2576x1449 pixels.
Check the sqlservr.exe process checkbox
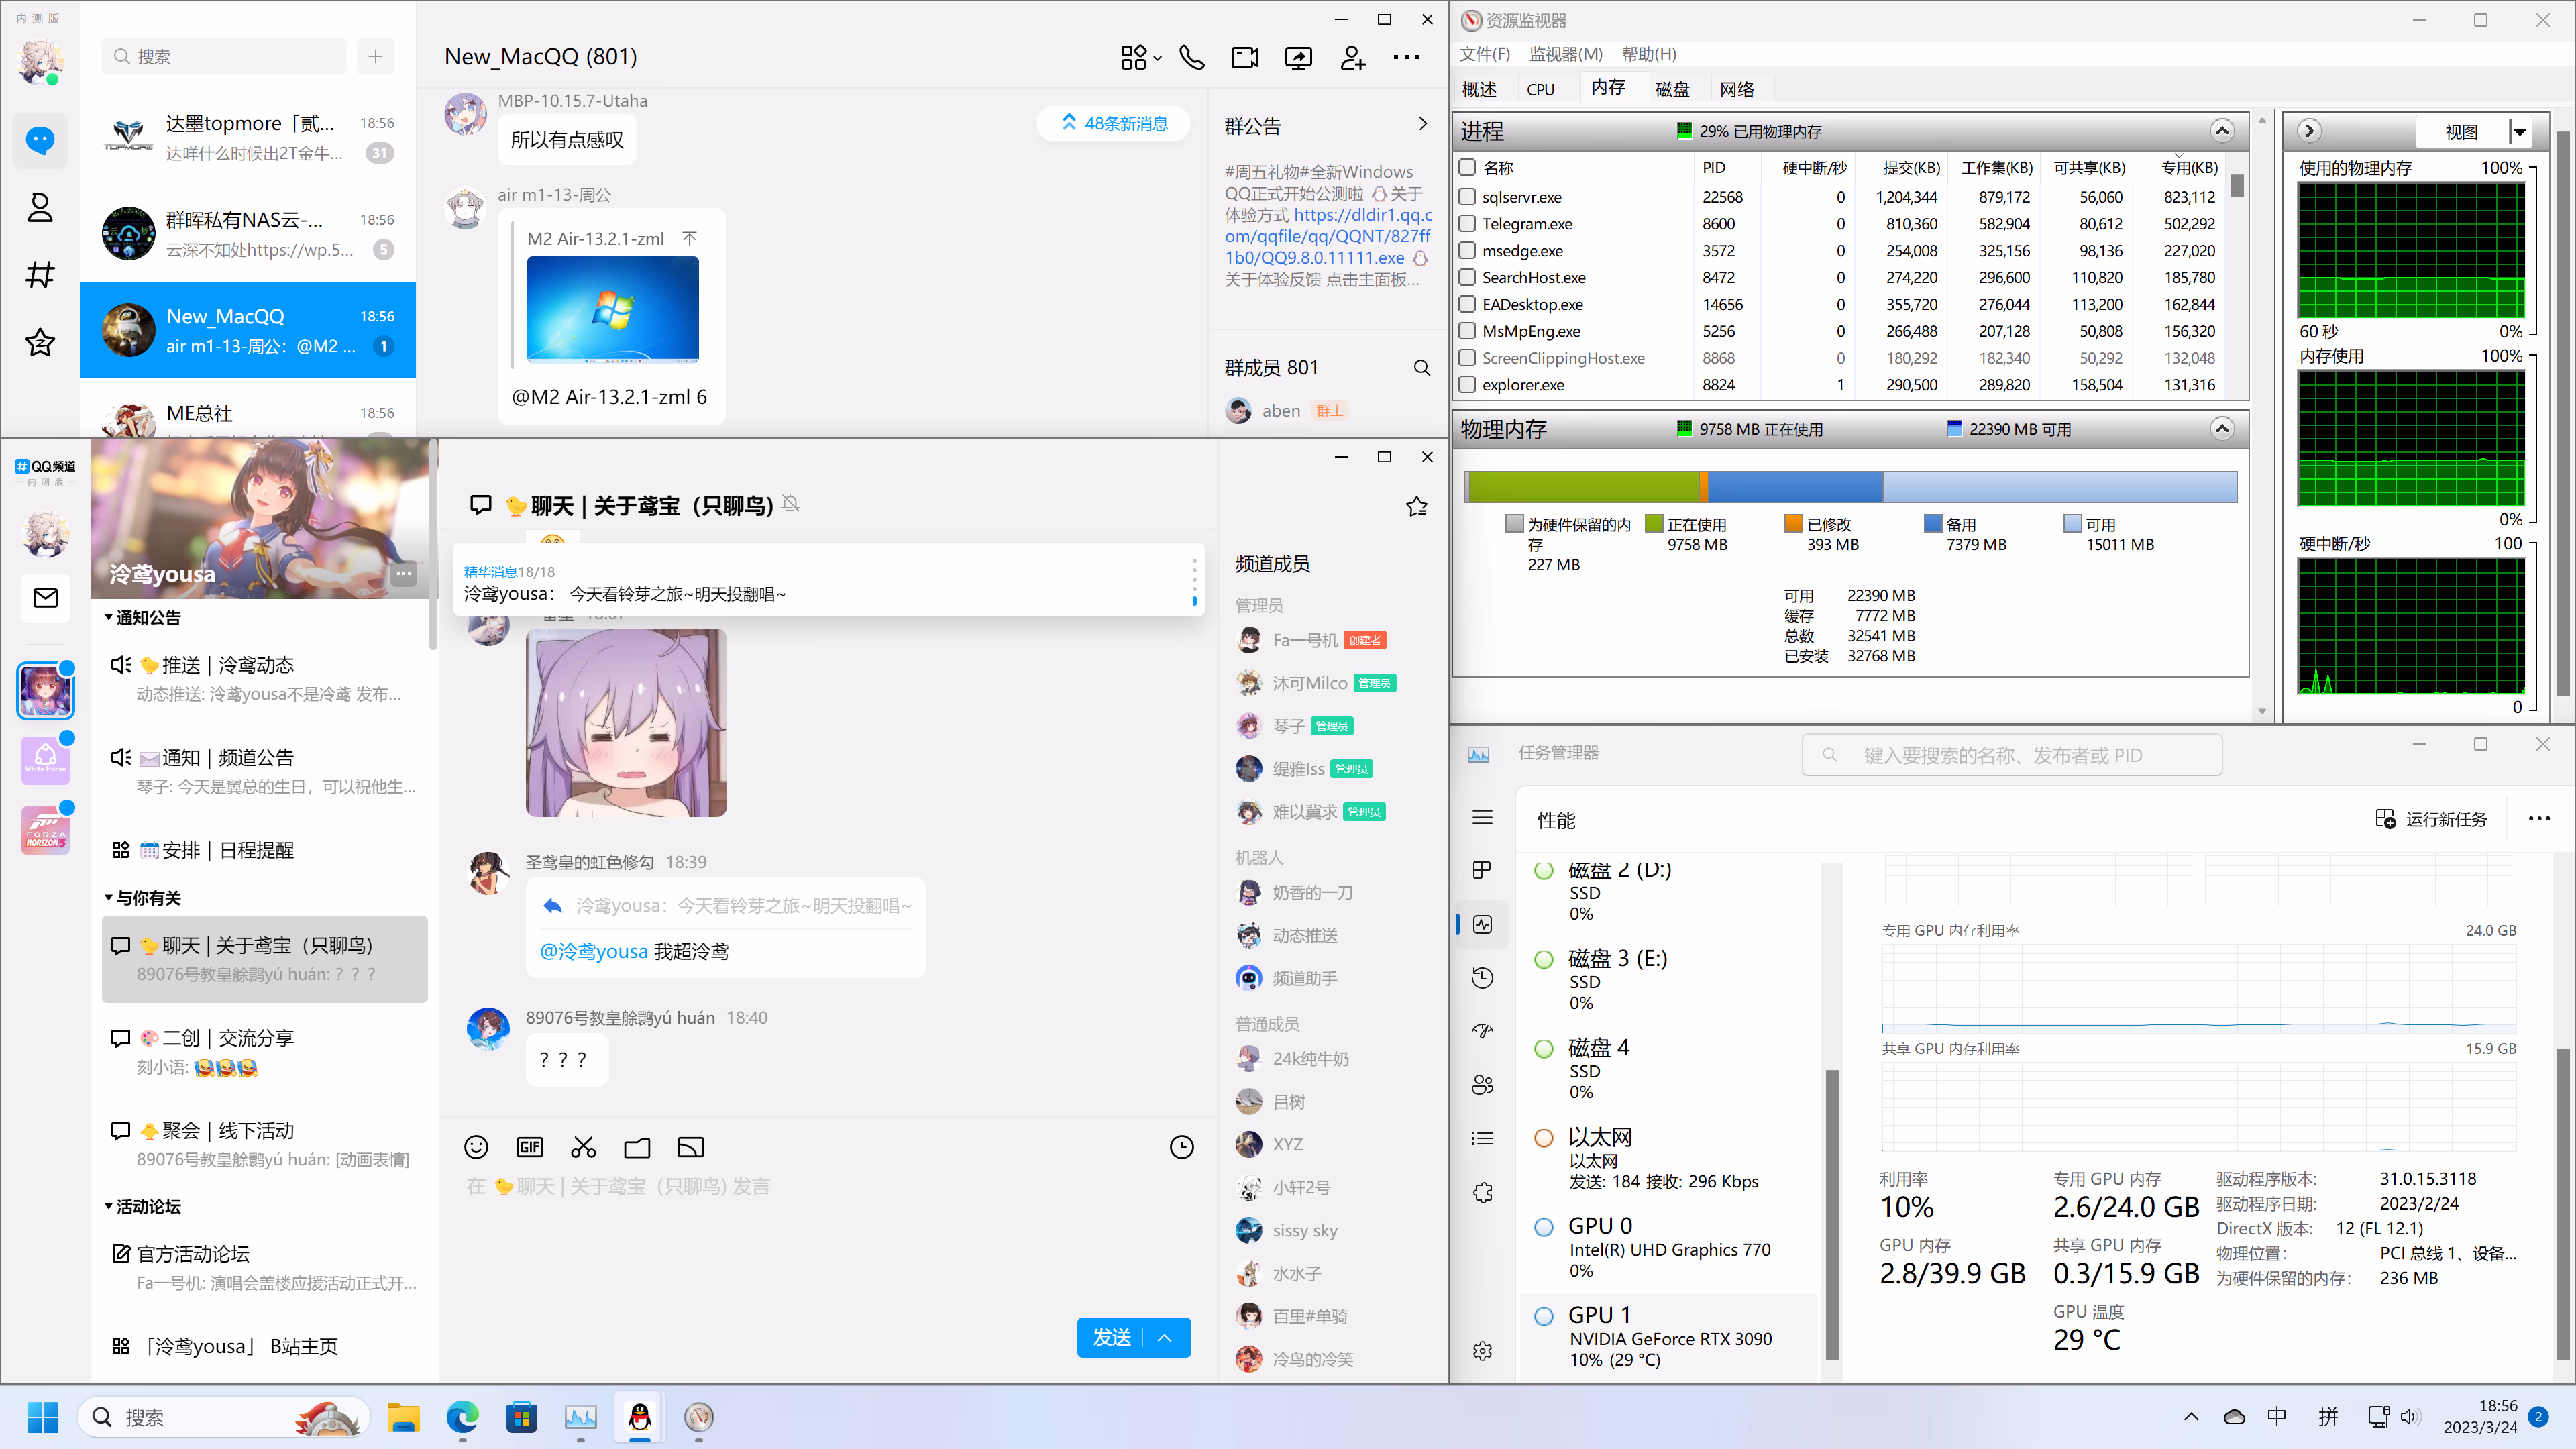click(x=1467, y=197)
